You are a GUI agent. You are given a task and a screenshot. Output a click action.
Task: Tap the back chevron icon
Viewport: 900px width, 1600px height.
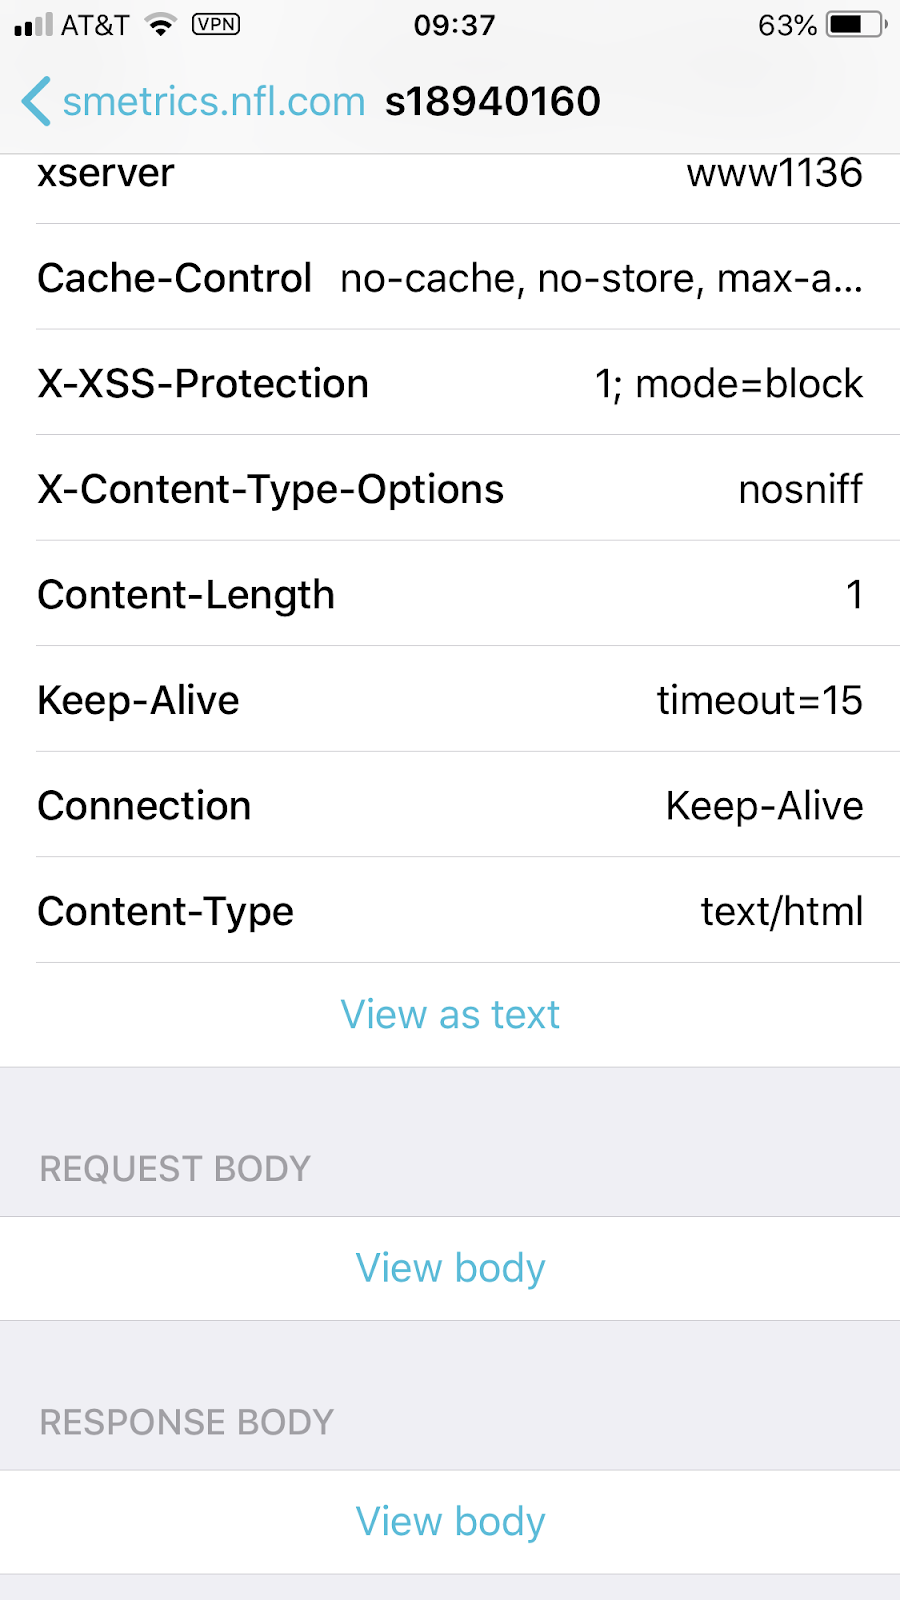point(36,101)
